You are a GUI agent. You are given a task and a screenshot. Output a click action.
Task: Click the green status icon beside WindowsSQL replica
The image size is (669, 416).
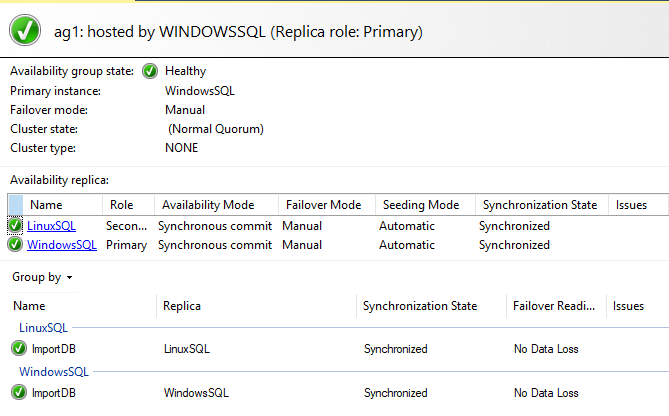(15, 245)
